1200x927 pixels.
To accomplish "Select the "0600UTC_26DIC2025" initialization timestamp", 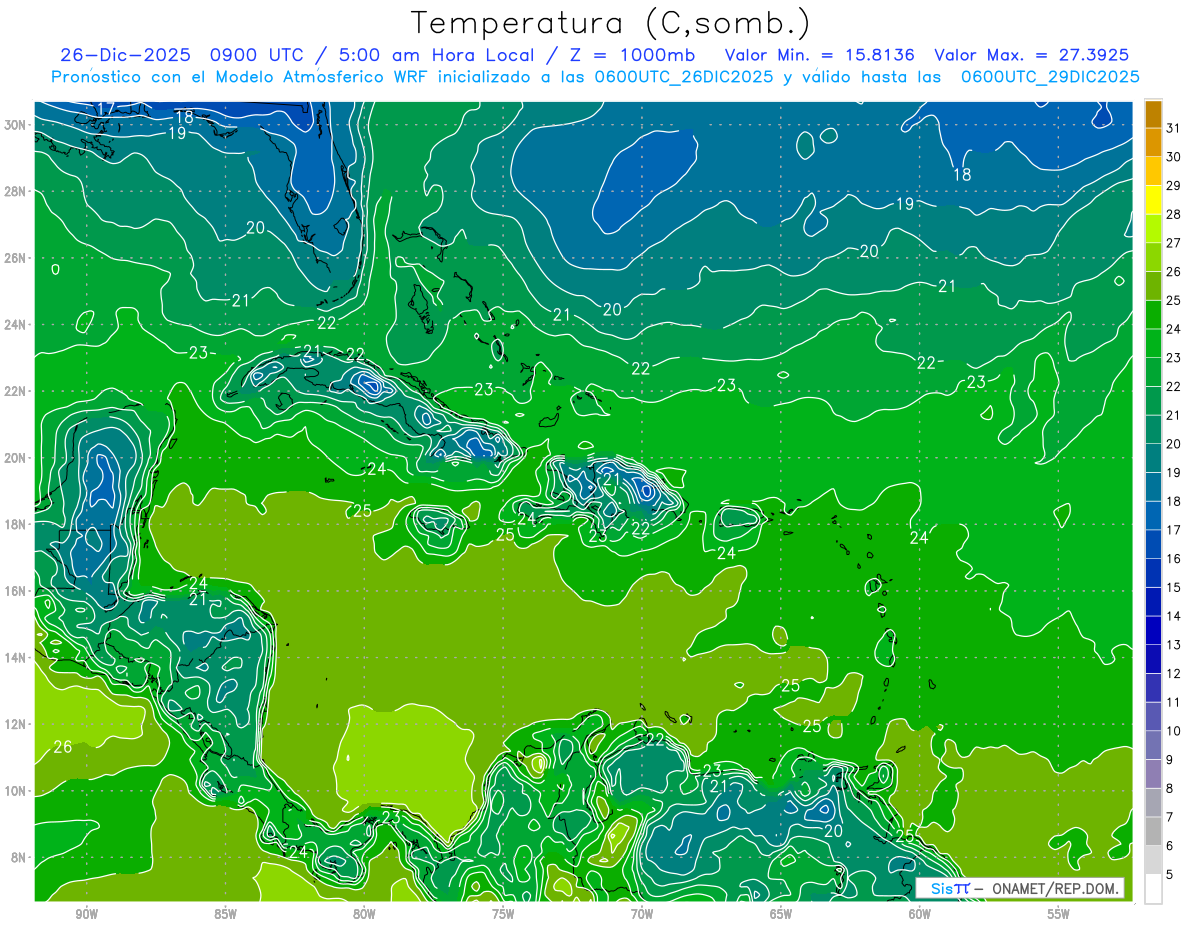I will pos(683,77).
